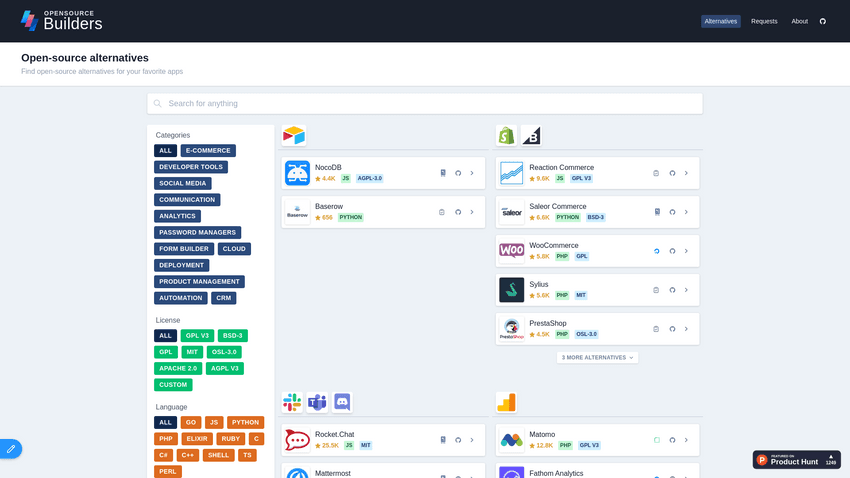Viewport: 850px width, 478px height.
Task: Expand 3 more alternatives list
Action: (597, 357)
